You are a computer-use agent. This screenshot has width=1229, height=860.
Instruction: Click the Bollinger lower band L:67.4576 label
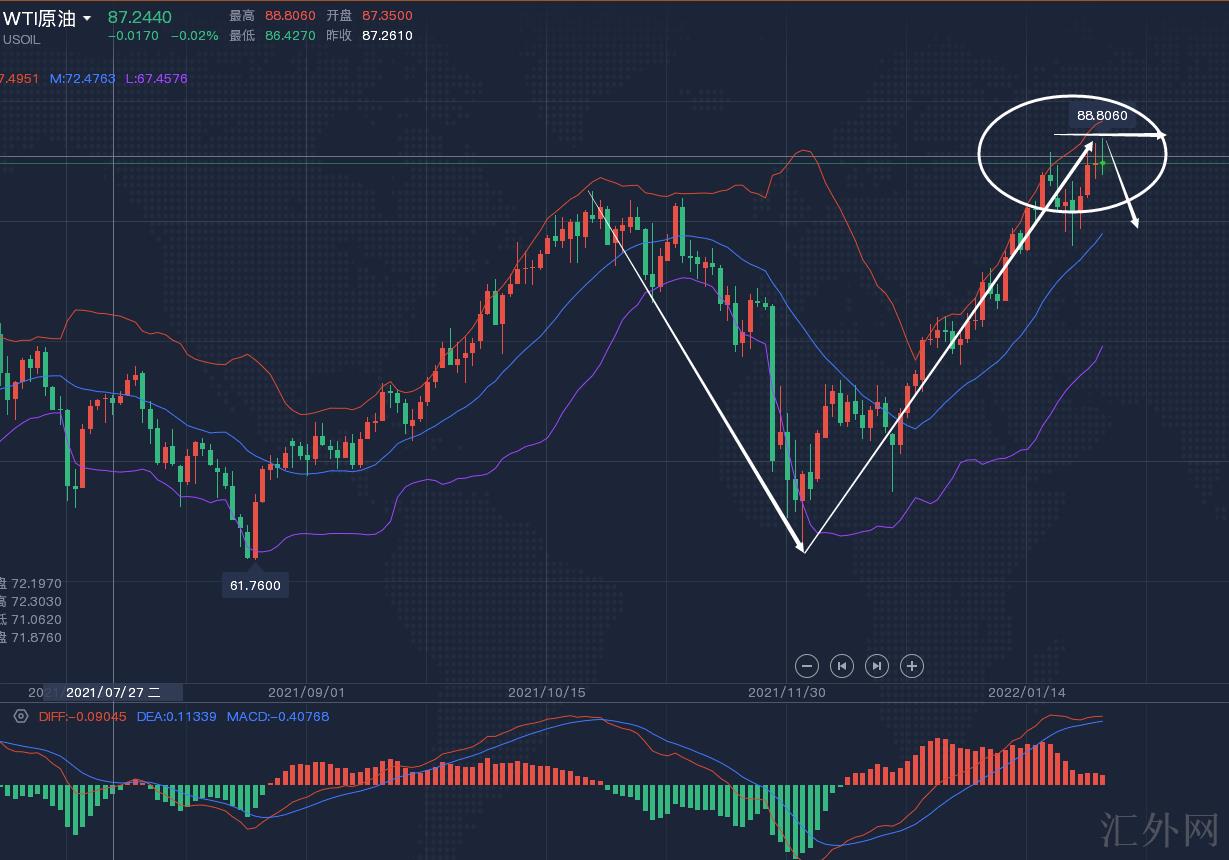click(156, 78)
